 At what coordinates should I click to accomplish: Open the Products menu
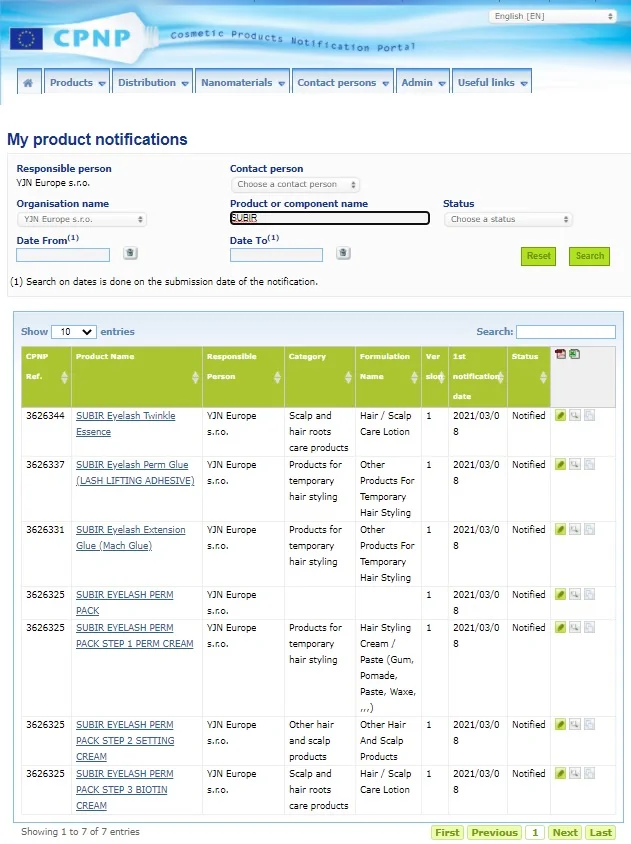(77, 82)
